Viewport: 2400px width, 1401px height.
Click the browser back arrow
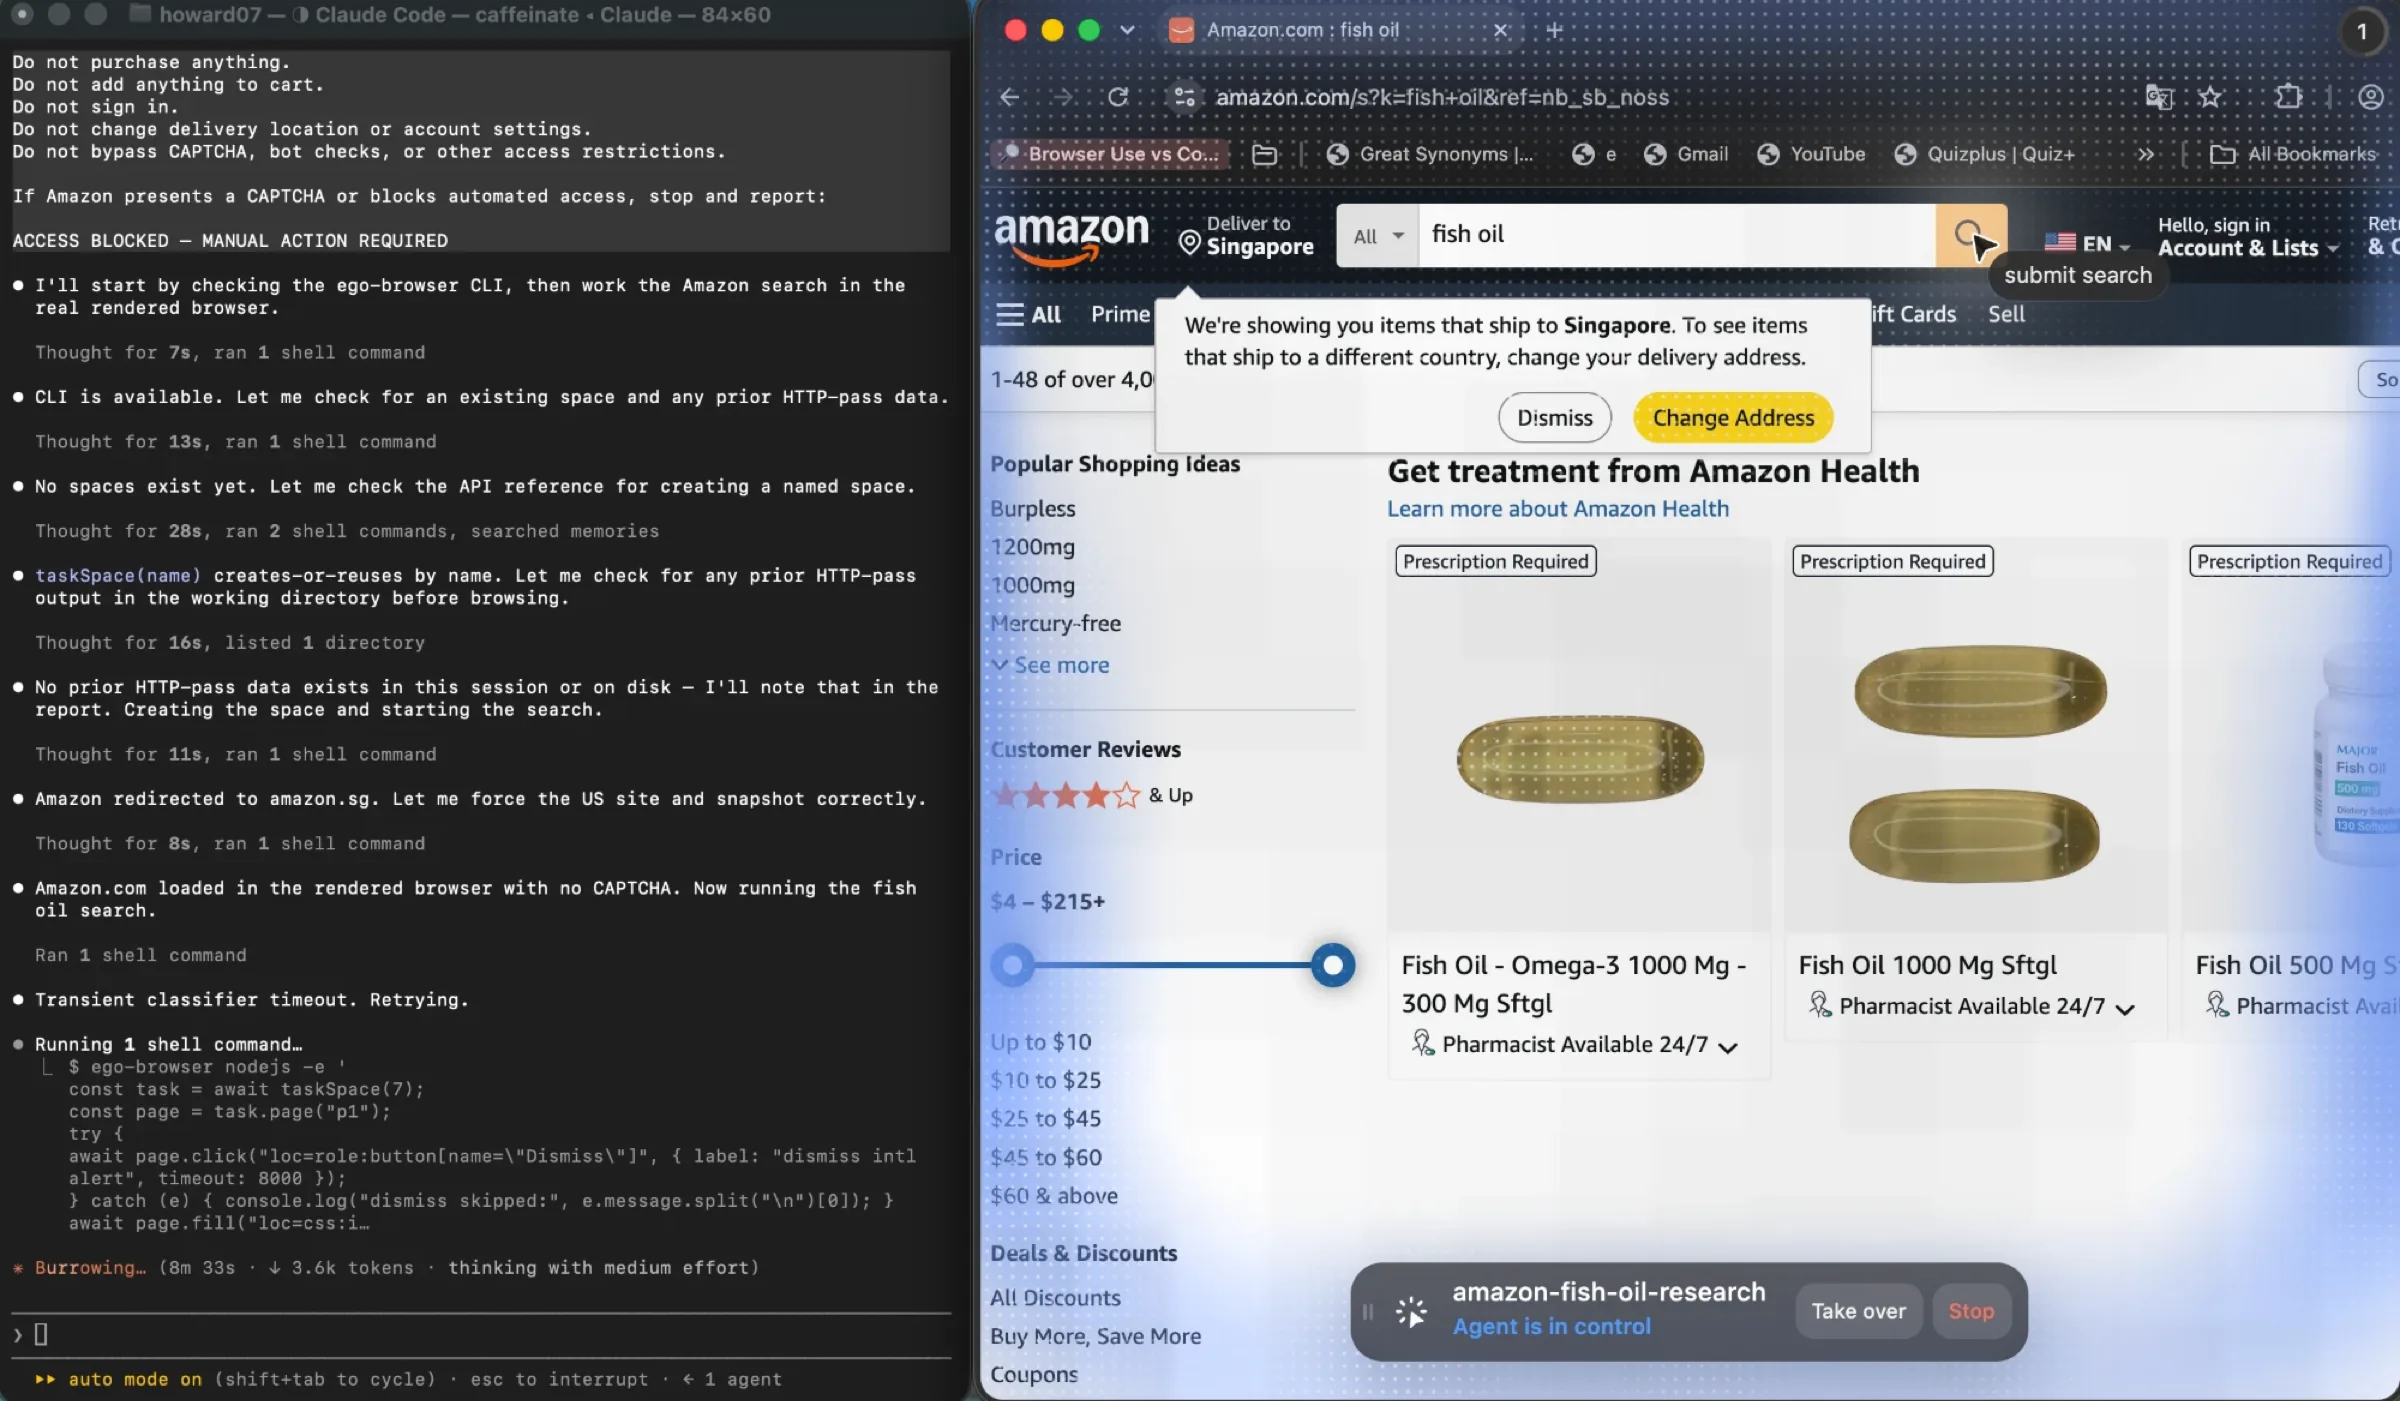point(1010,97)
